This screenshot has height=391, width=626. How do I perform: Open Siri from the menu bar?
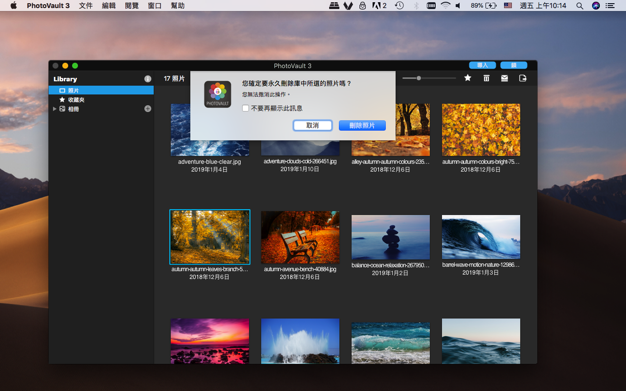[596, 6]
